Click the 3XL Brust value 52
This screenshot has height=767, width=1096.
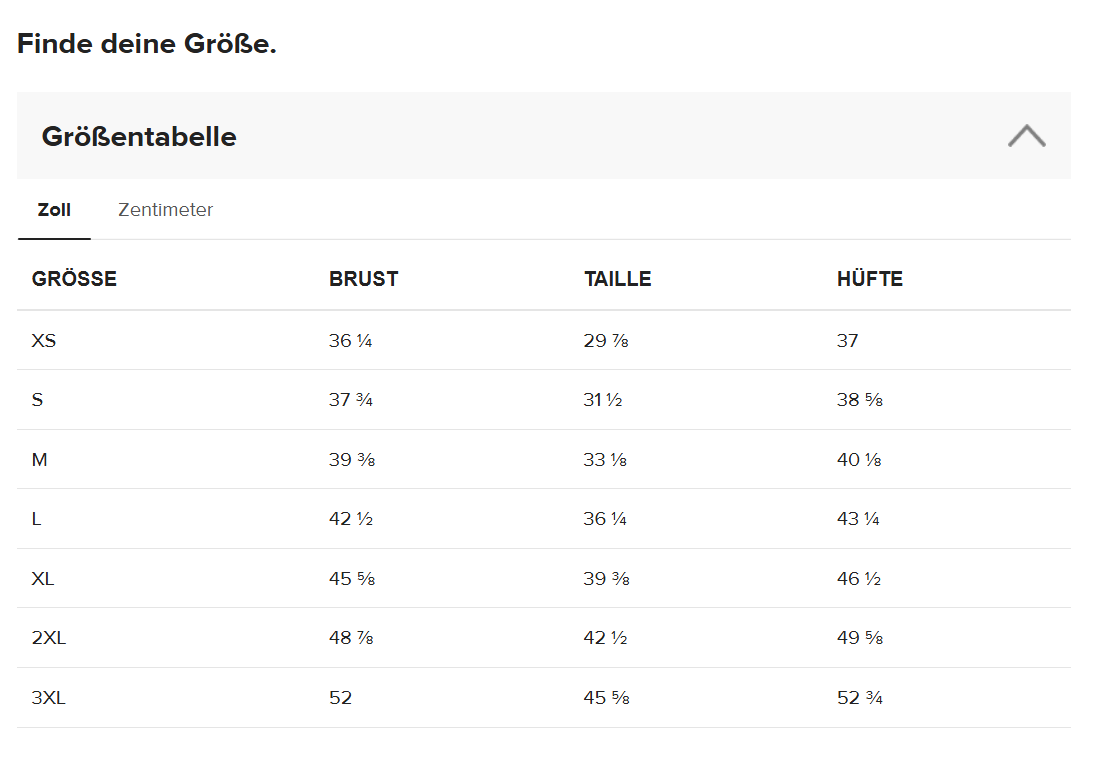(x=340, y=698)
